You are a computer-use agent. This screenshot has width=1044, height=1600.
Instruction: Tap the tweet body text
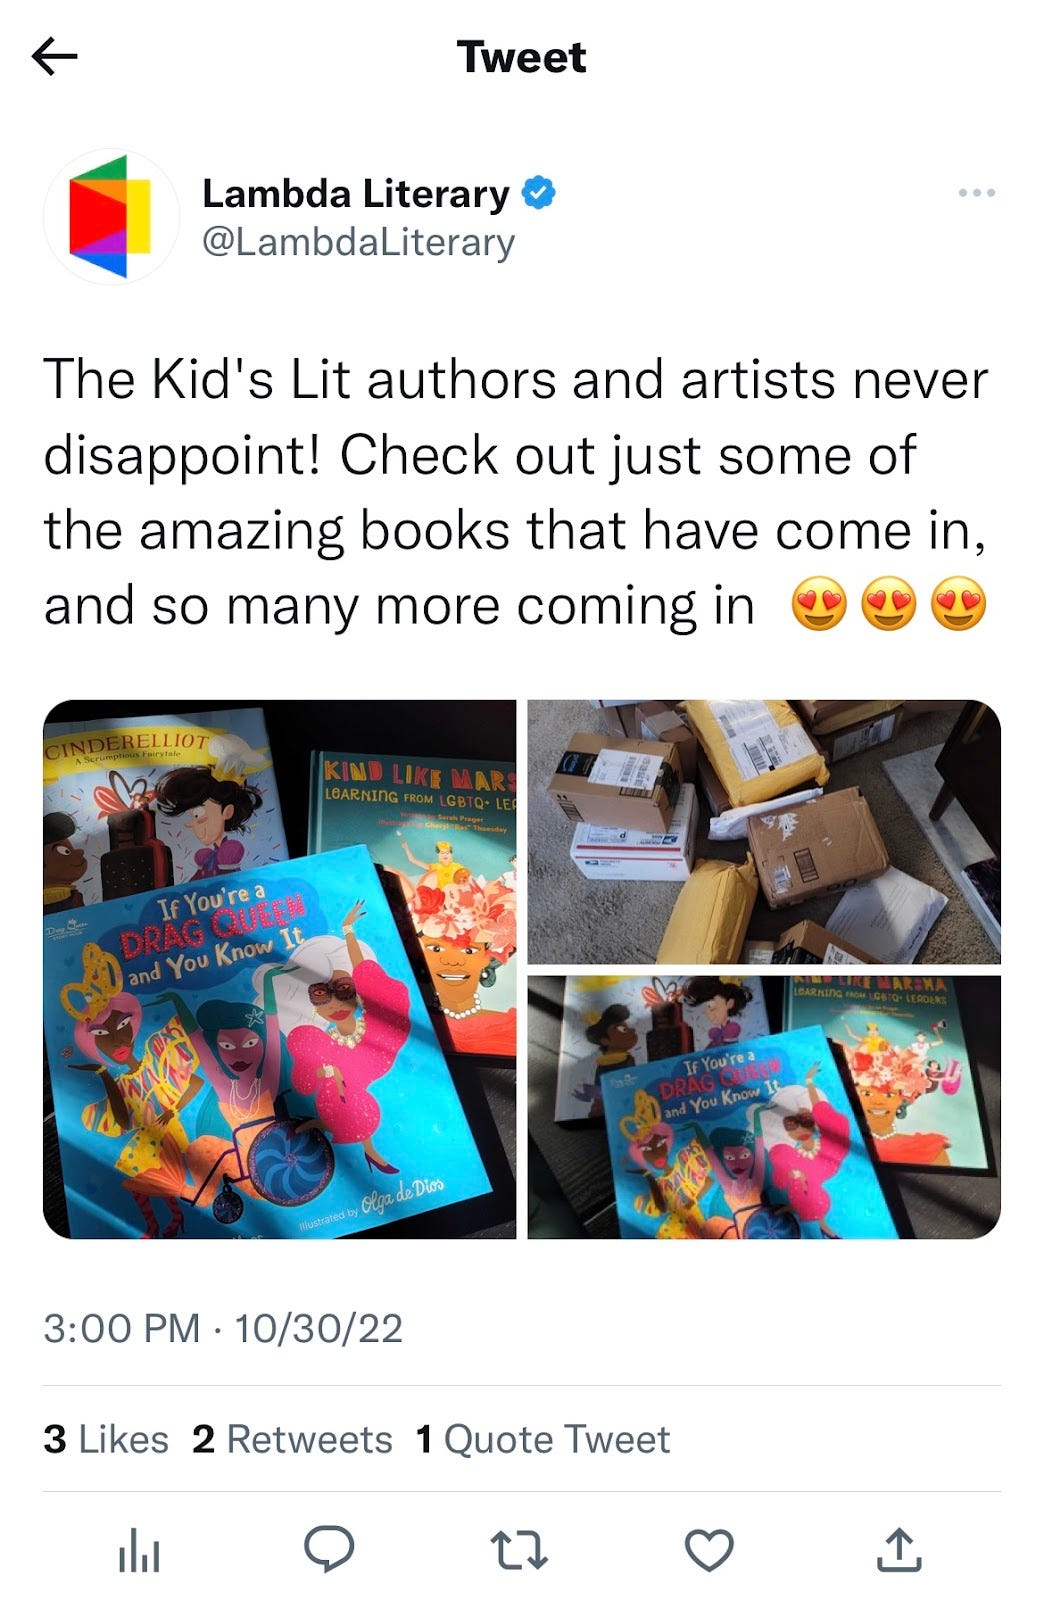pos(516,493)
